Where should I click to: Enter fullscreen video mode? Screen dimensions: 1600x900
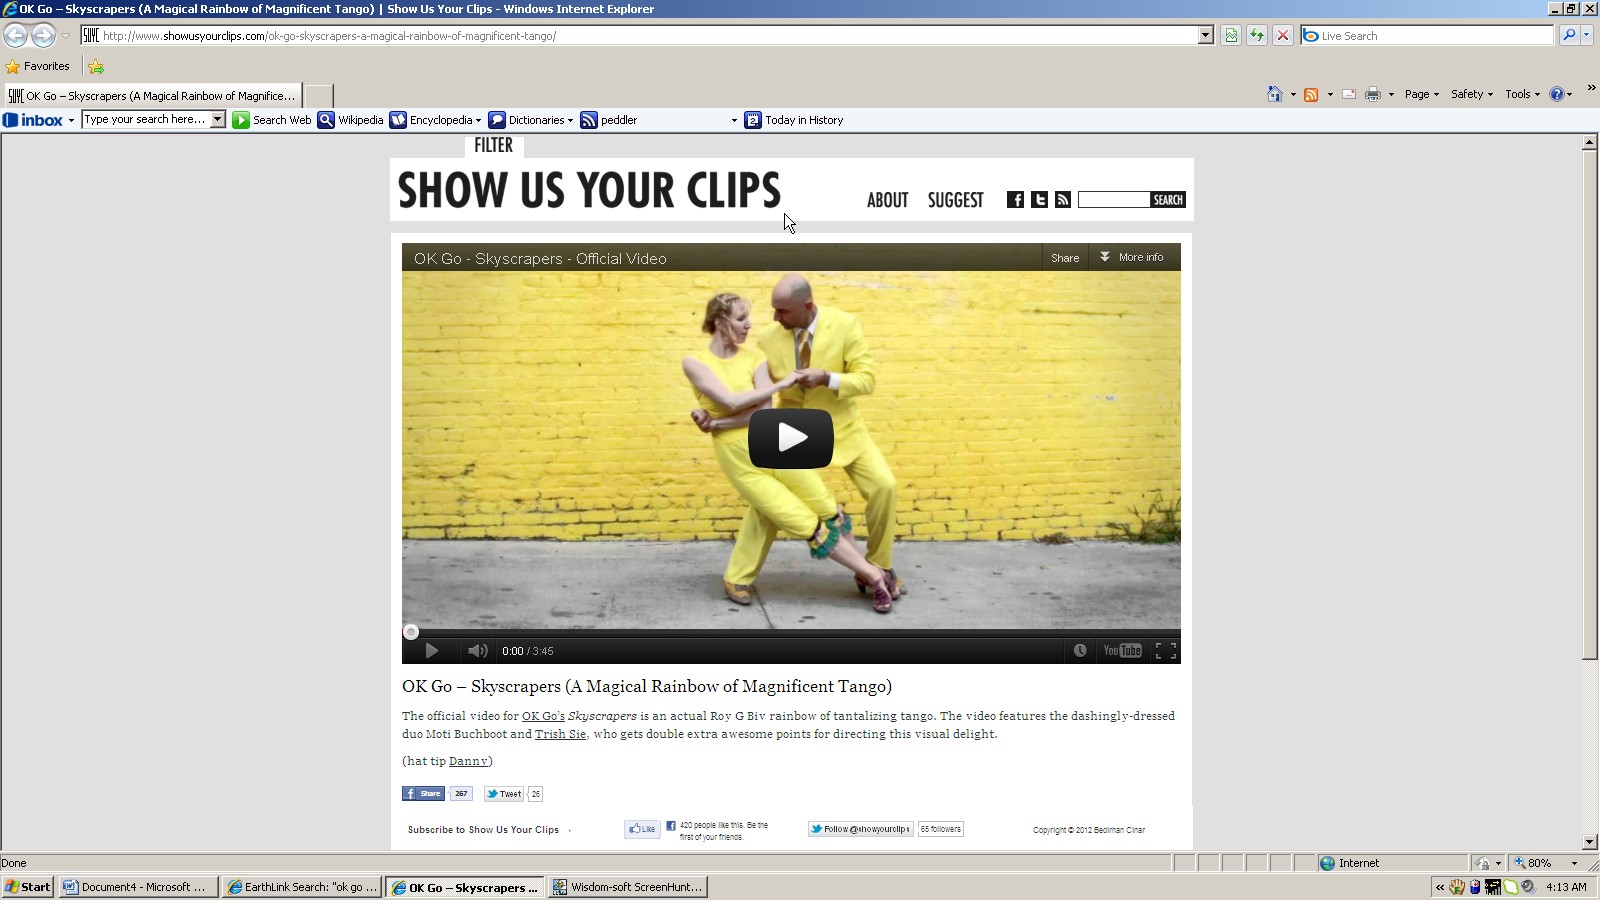click(1166, 650)
